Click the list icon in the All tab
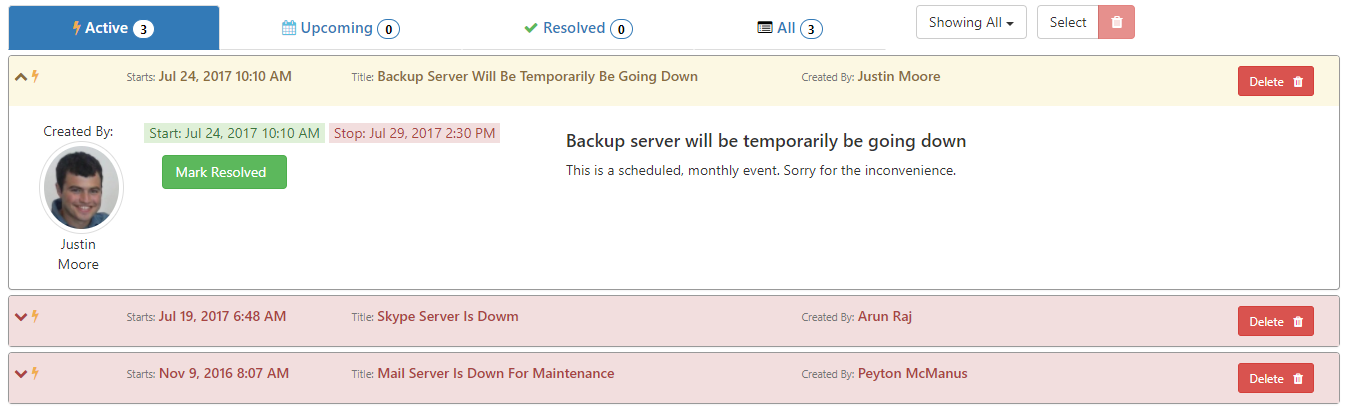Image resolution: width=1347 pixels, height=411 pixels. (765, 28)
